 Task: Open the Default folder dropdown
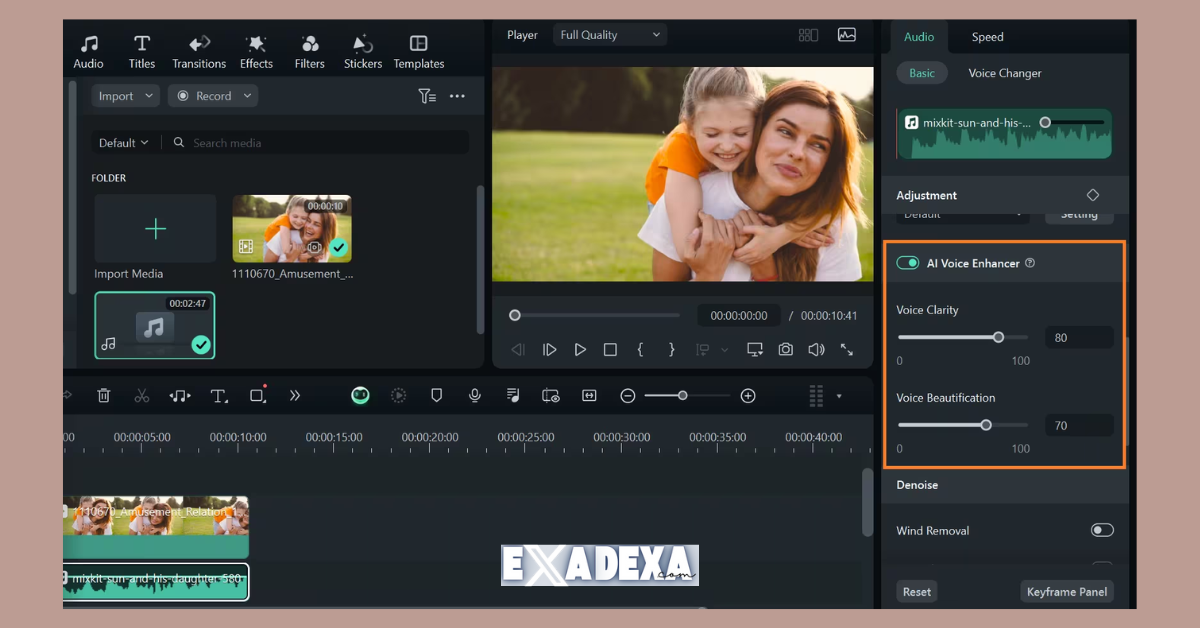click(x=122, y=142)
